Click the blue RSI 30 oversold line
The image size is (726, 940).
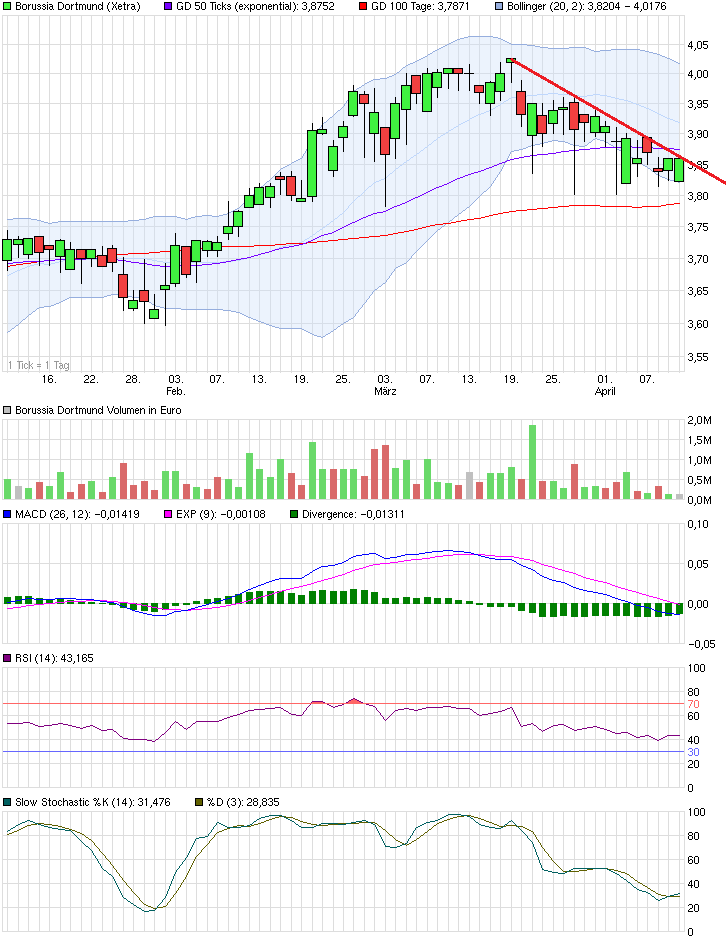[x=343, y=752]
